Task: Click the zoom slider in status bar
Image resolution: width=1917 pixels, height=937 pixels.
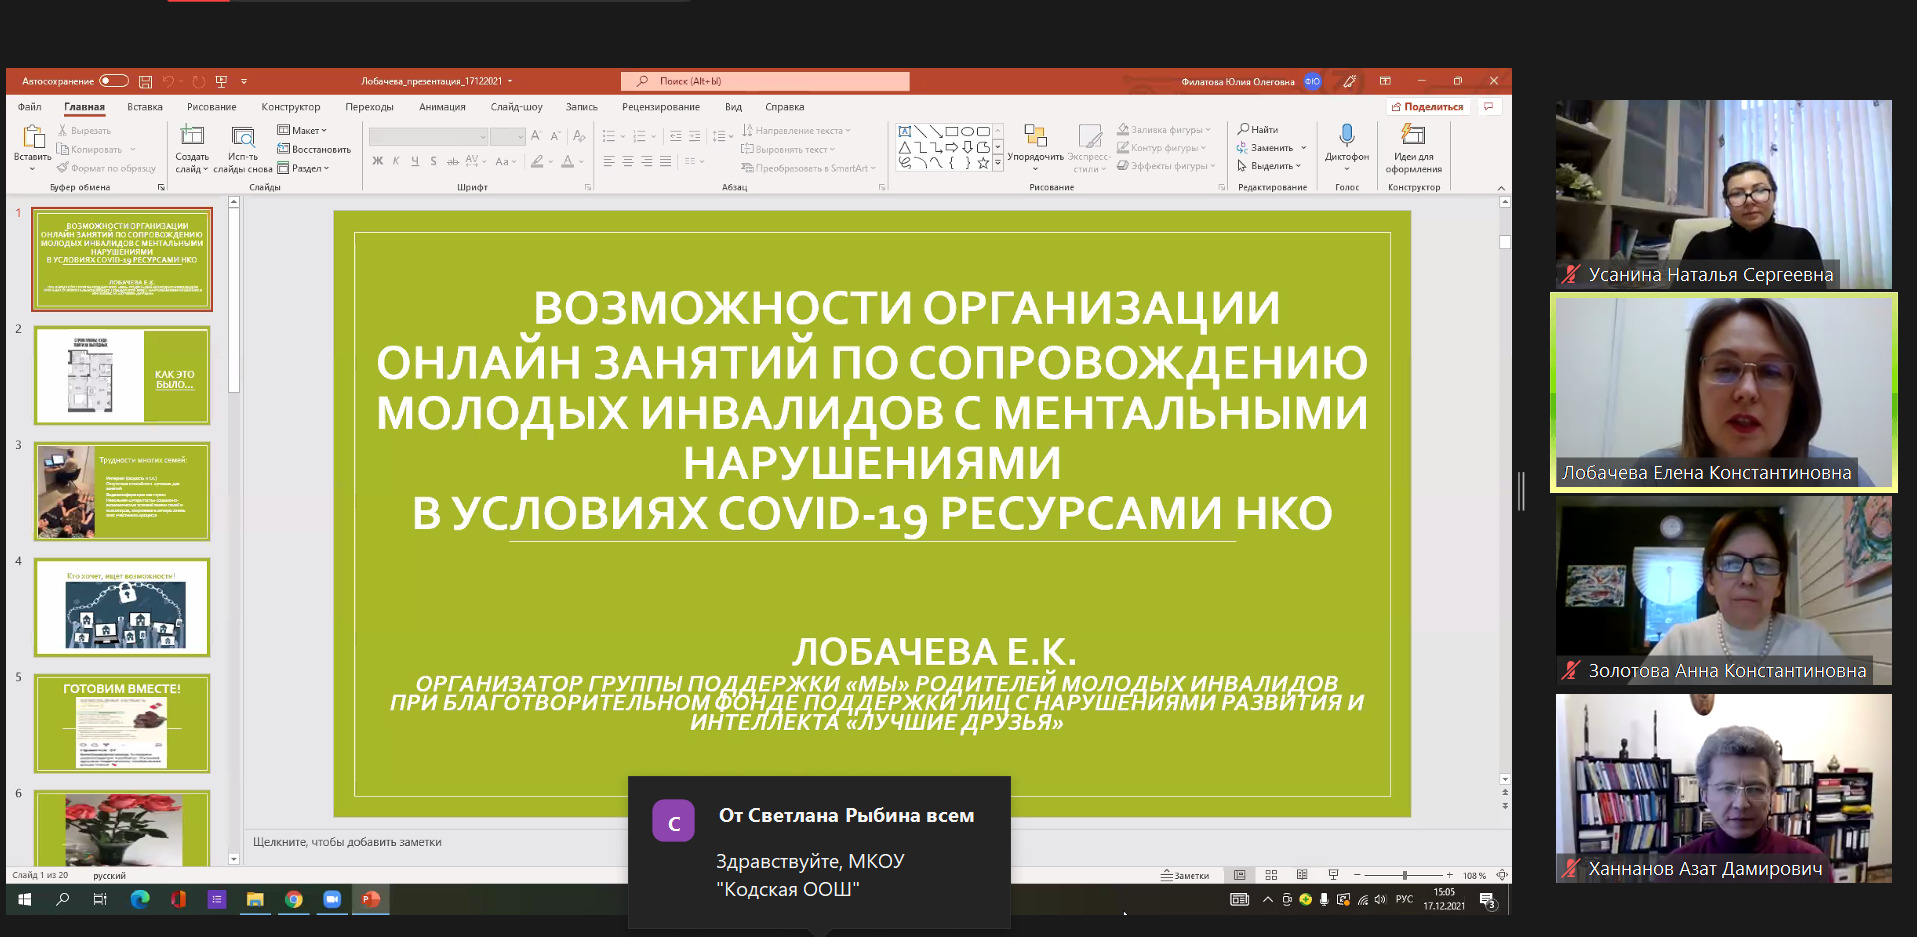Action: [x=1404, y=875]
